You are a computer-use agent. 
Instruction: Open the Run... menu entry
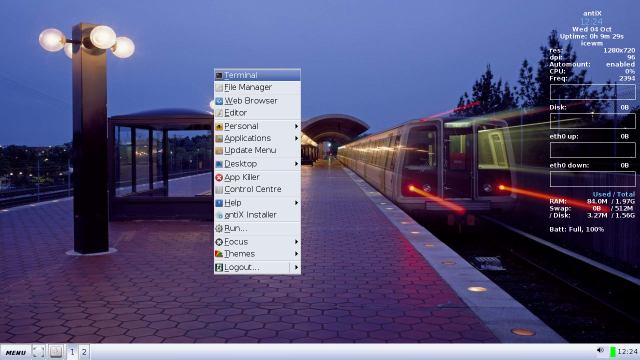(x=257, y=229)
